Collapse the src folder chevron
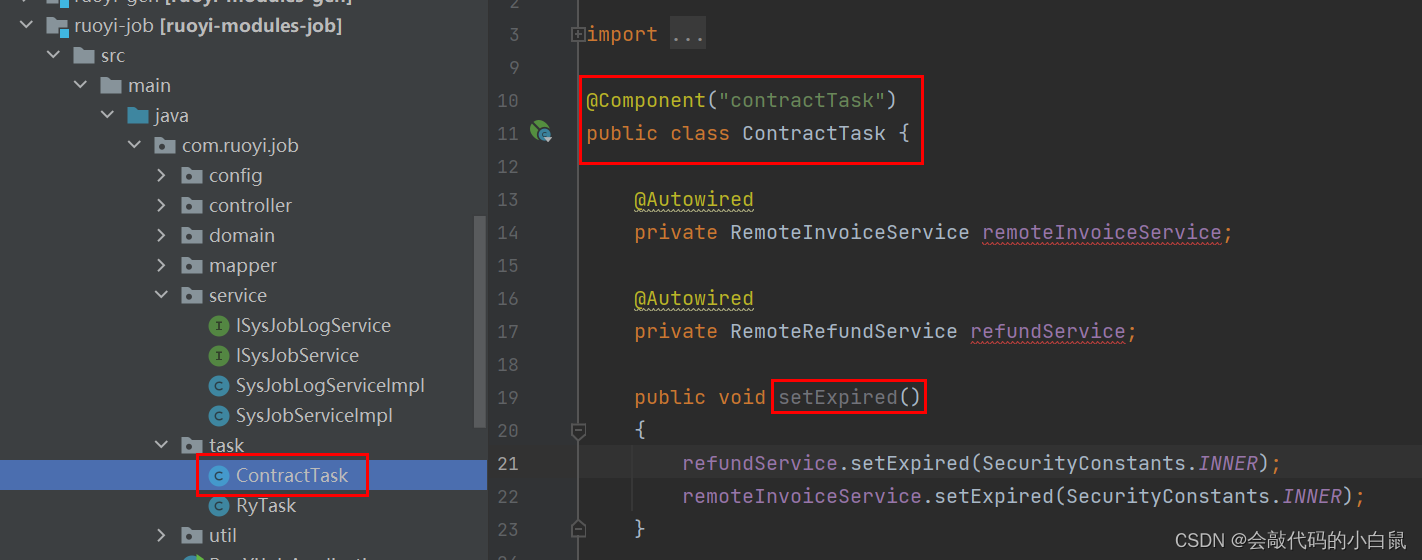 [x=54, y=56]
